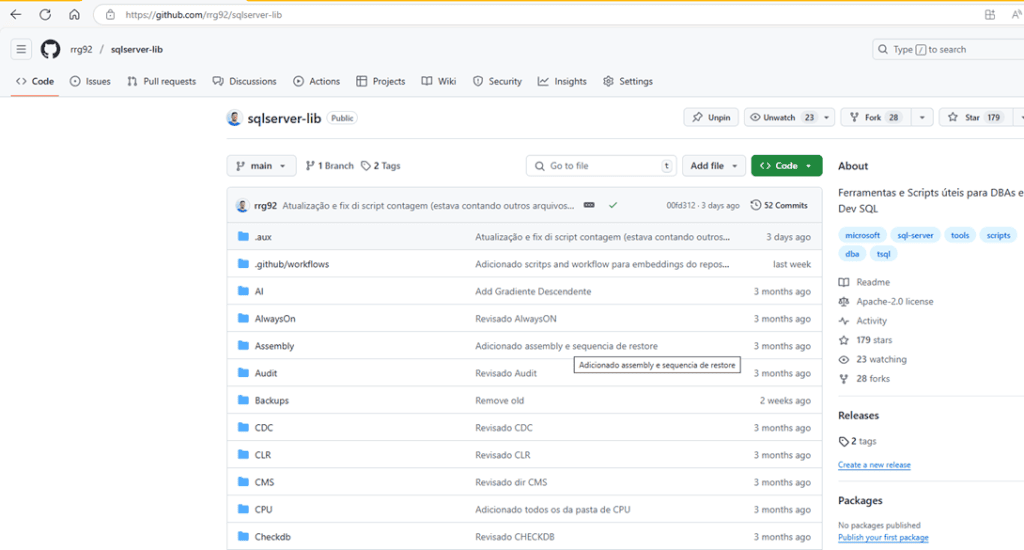Reload the page with refresh icon
Viewport: 1024px width, 550px height.
(45, 15)
